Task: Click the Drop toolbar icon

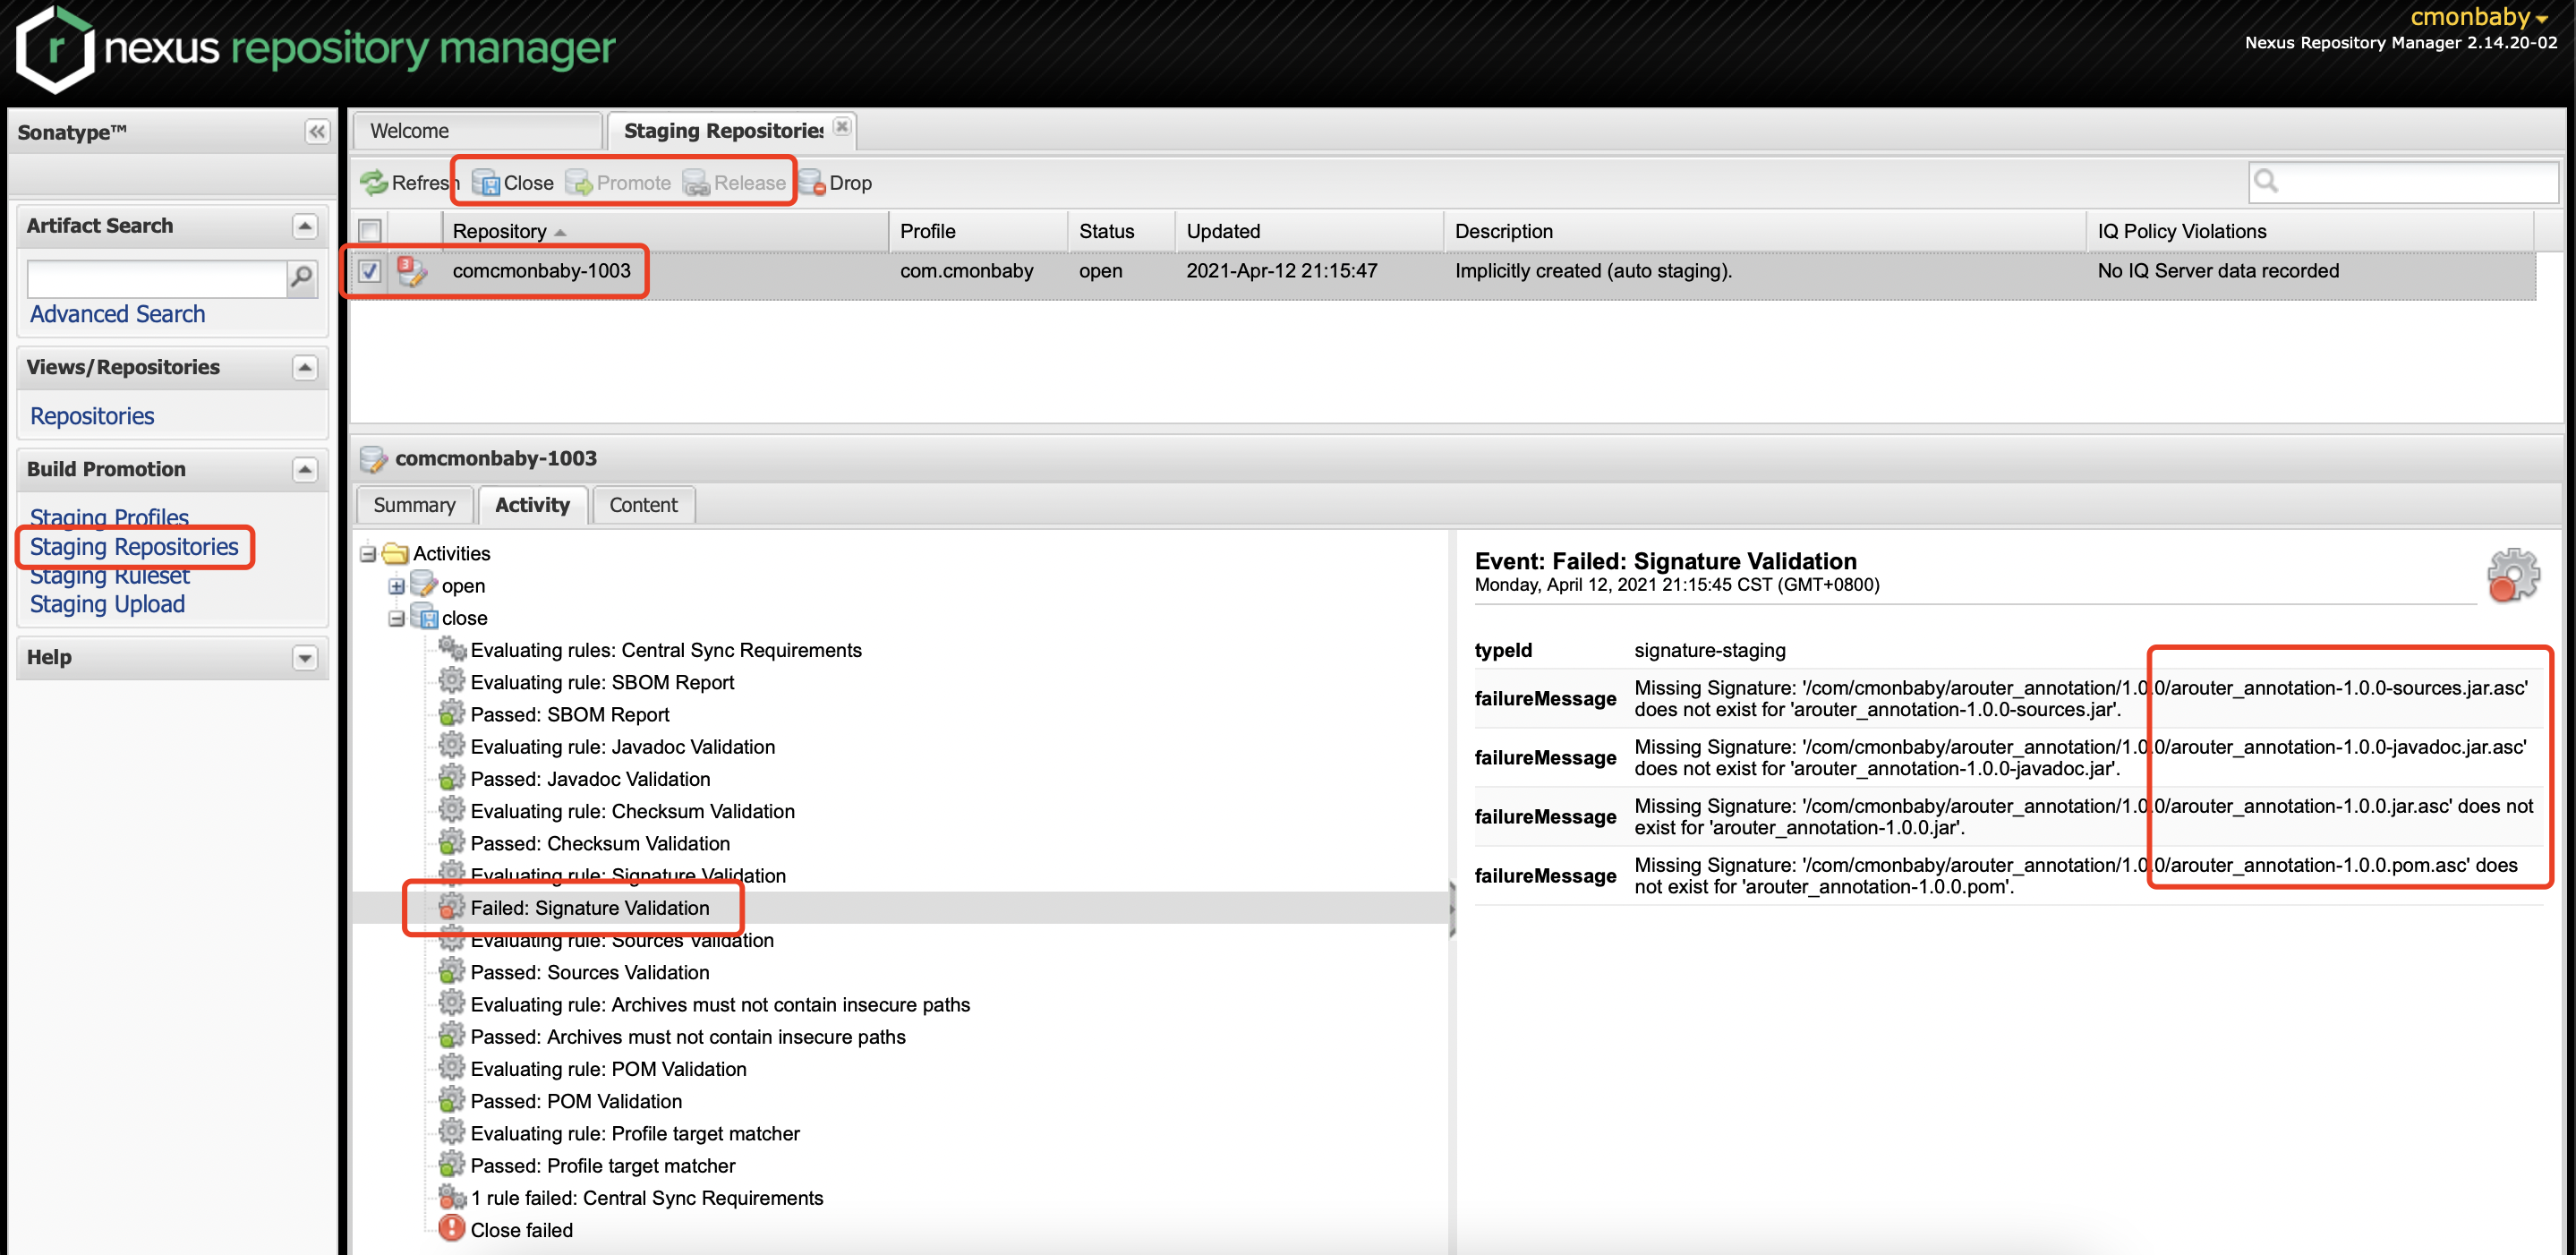Action: 812,183
